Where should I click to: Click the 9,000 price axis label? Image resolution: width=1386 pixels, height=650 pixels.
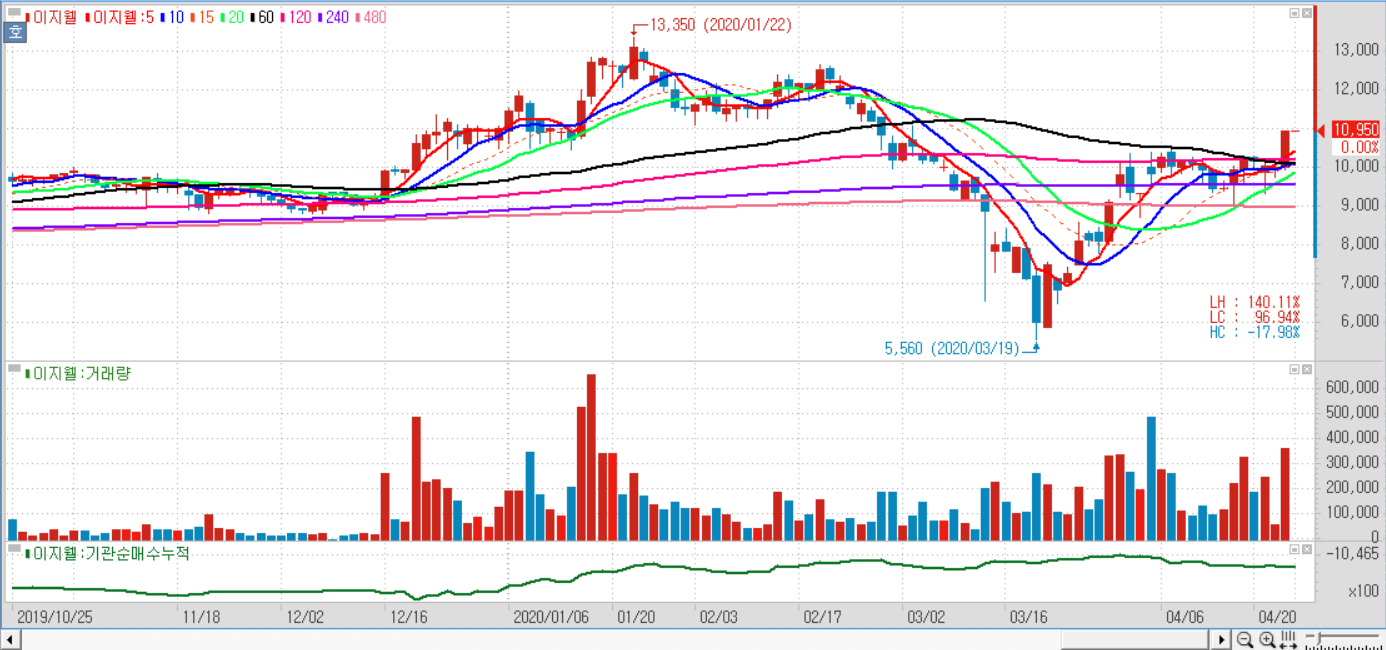click(1360, 204)
